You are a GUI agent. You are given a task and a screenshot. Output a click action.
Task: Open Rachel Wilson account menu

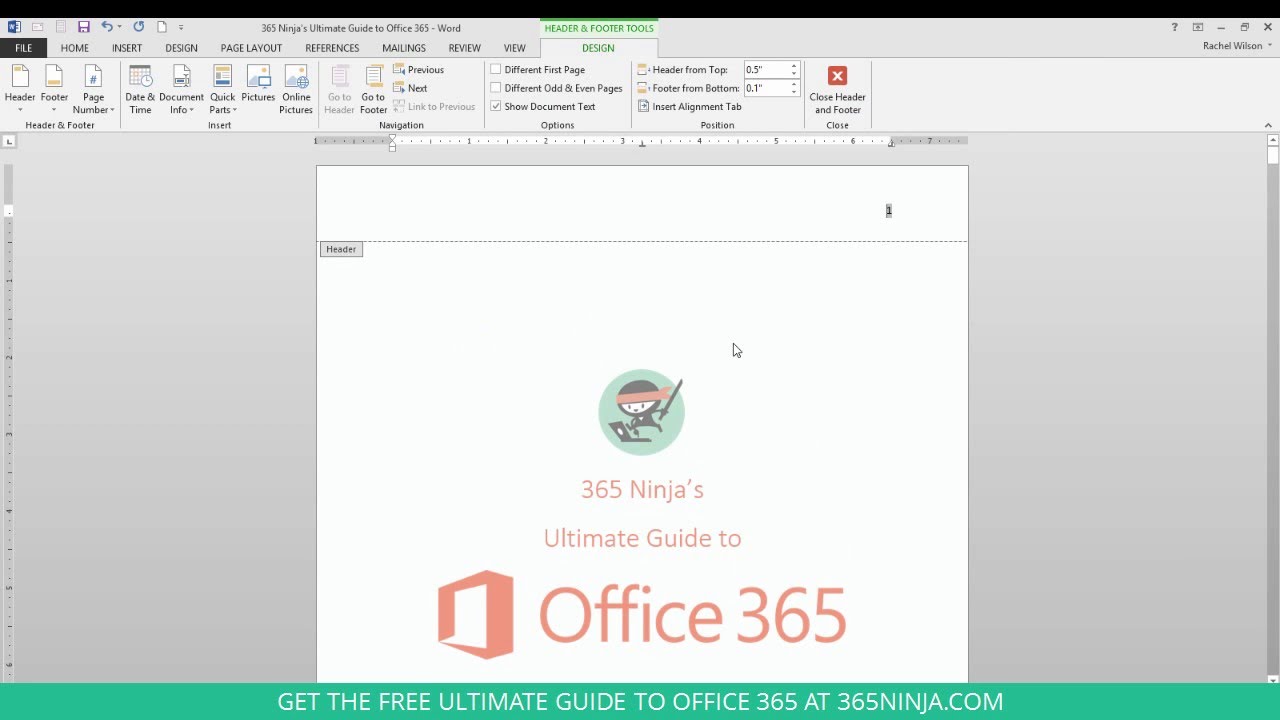point(1238,46)
